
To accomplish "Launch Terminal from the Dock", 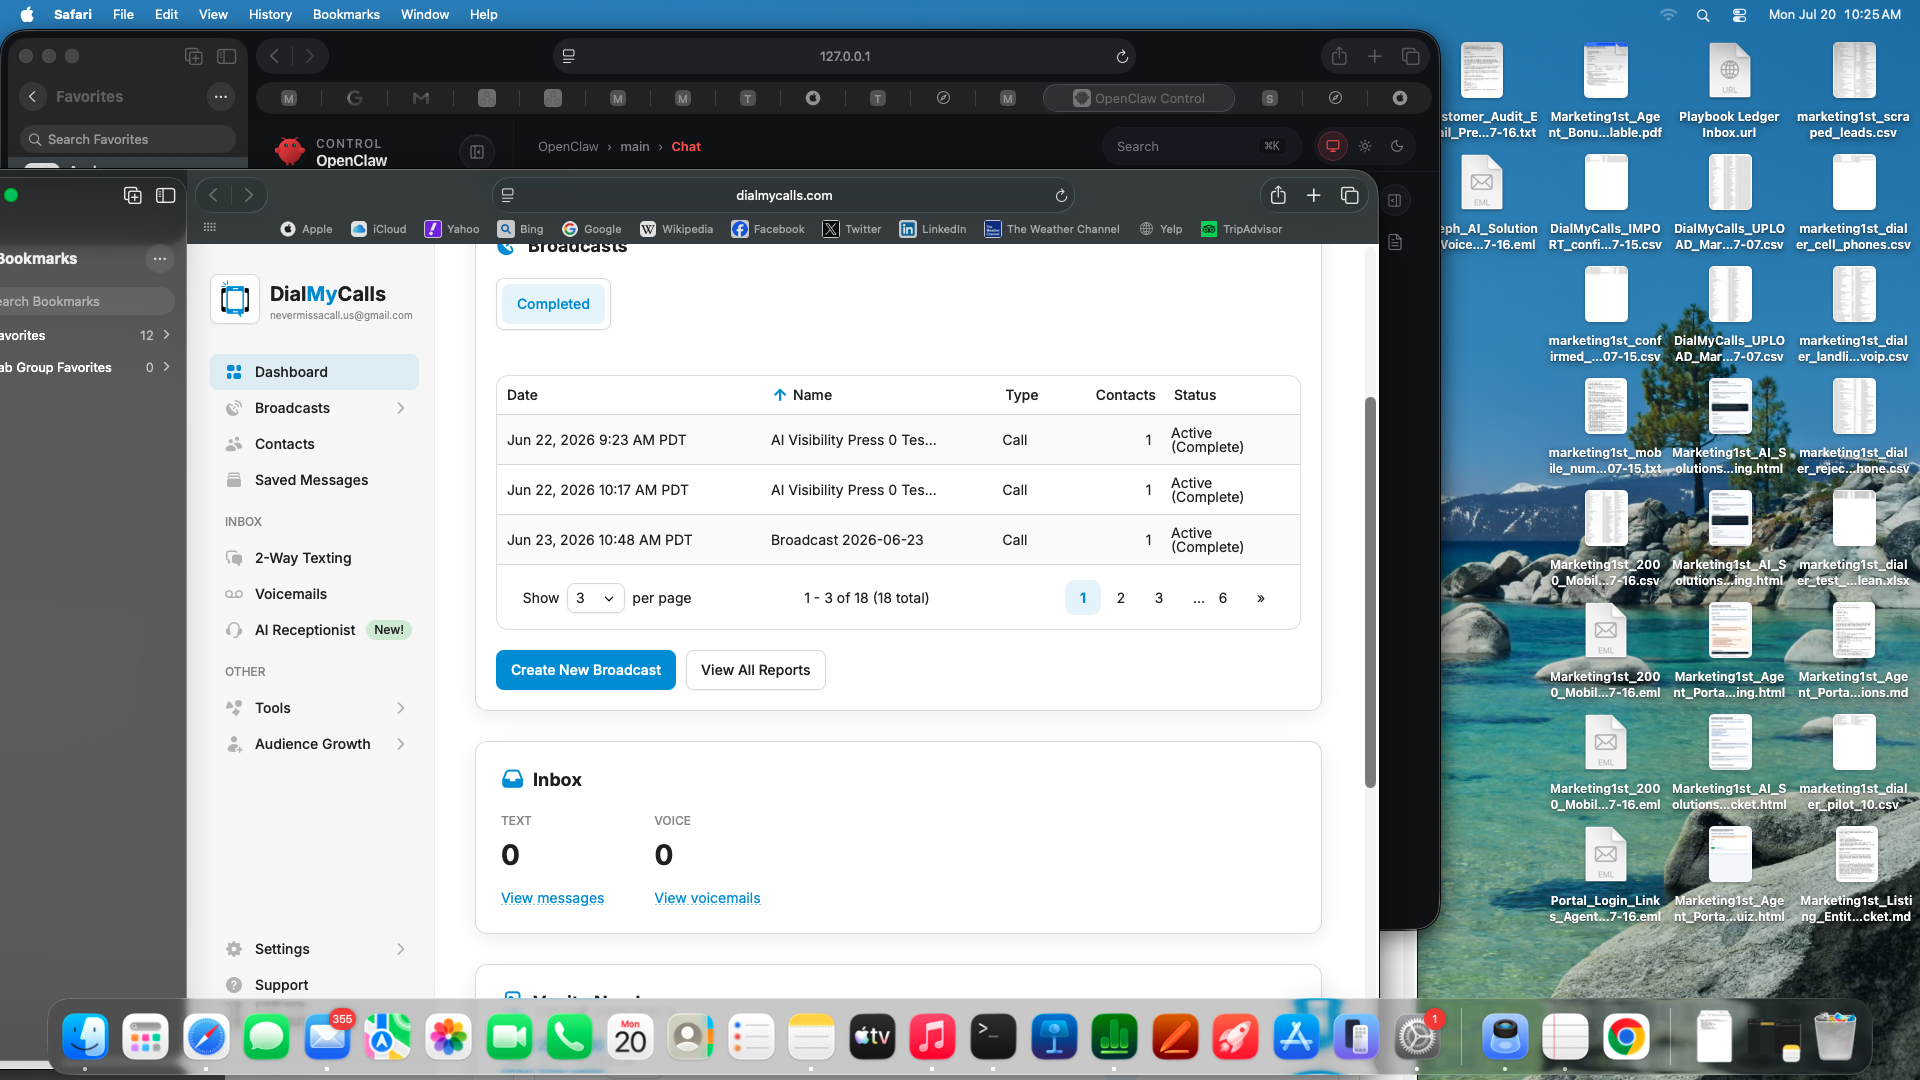I will point(993,1037).
